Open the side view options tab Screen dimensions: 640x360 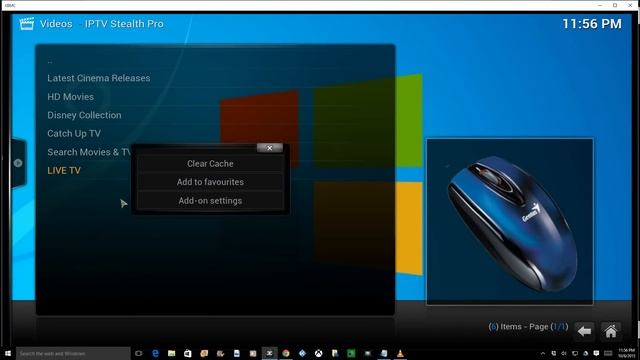coord(18,163)
